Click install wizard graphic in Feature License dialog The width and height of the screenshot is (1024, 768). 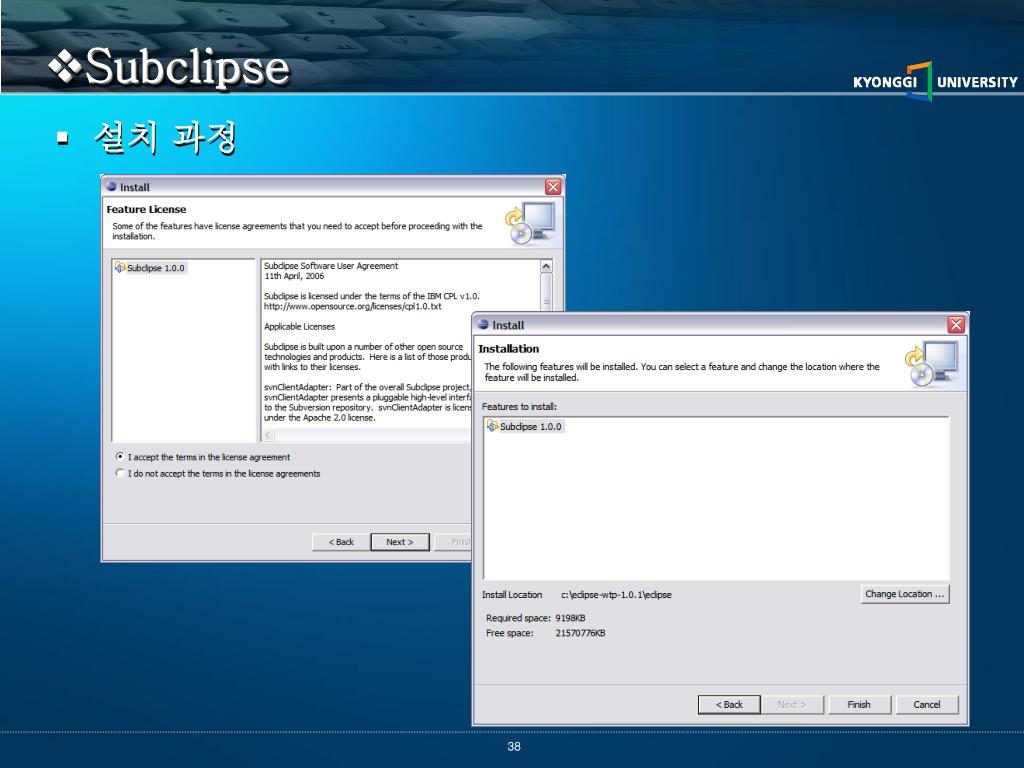tap(530, 223)
